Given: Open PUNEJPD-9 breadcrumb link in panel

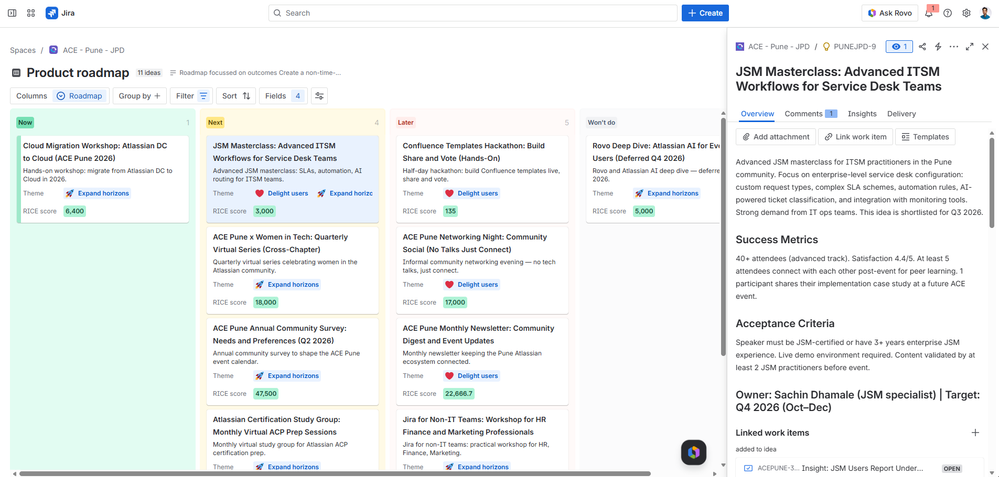Looking at the screenshot, I should point(854,46).
